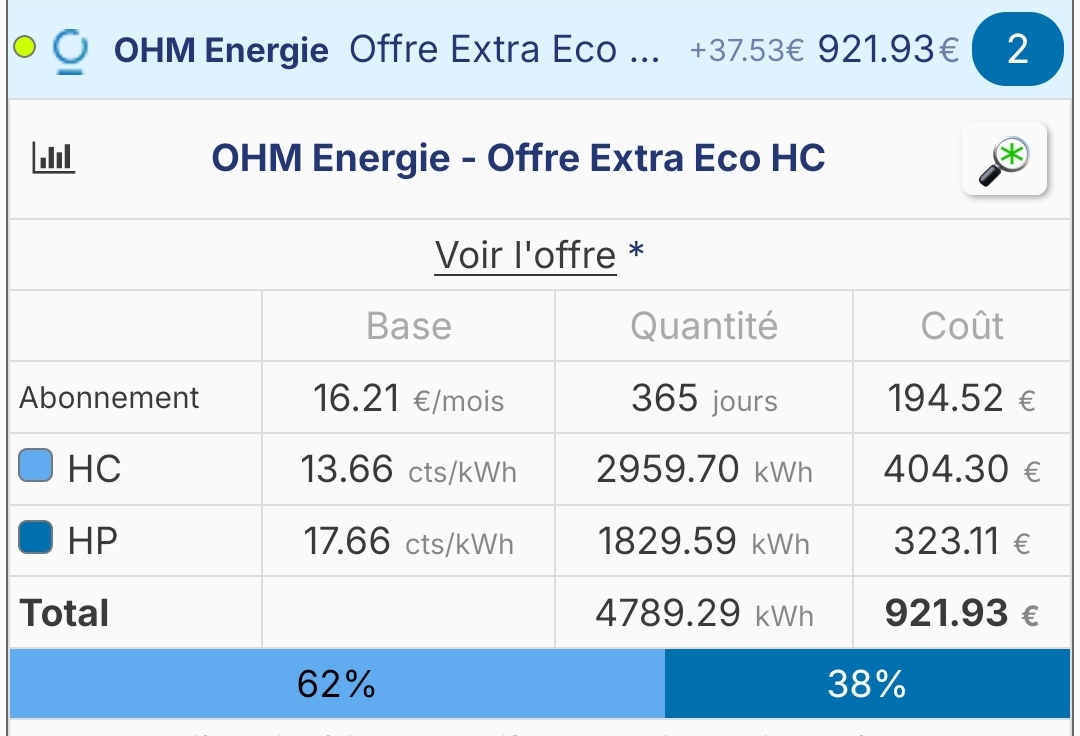Select the Quantité column header
The height and width of the screenshot is (736, 1080).
coord(704,326)
